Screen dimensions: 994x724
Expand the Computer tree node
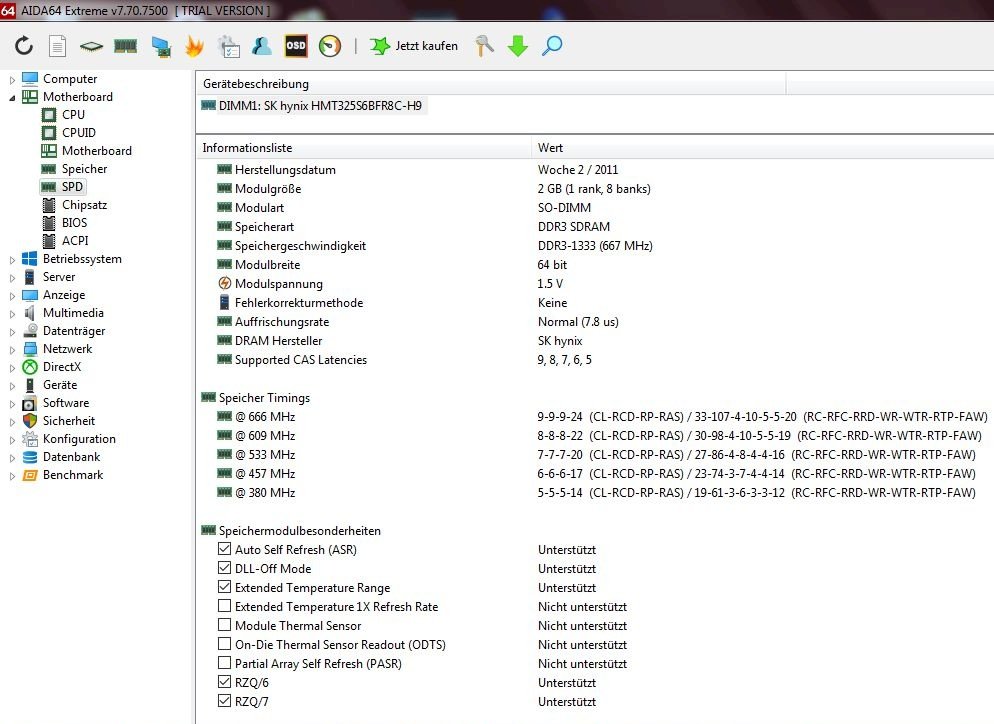[x=12, y=79]
